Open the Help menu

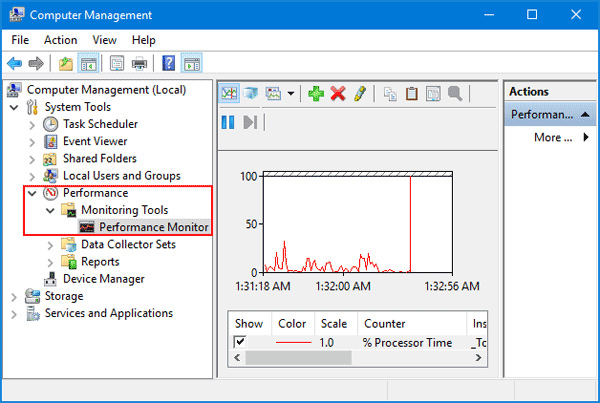[143, 40]
